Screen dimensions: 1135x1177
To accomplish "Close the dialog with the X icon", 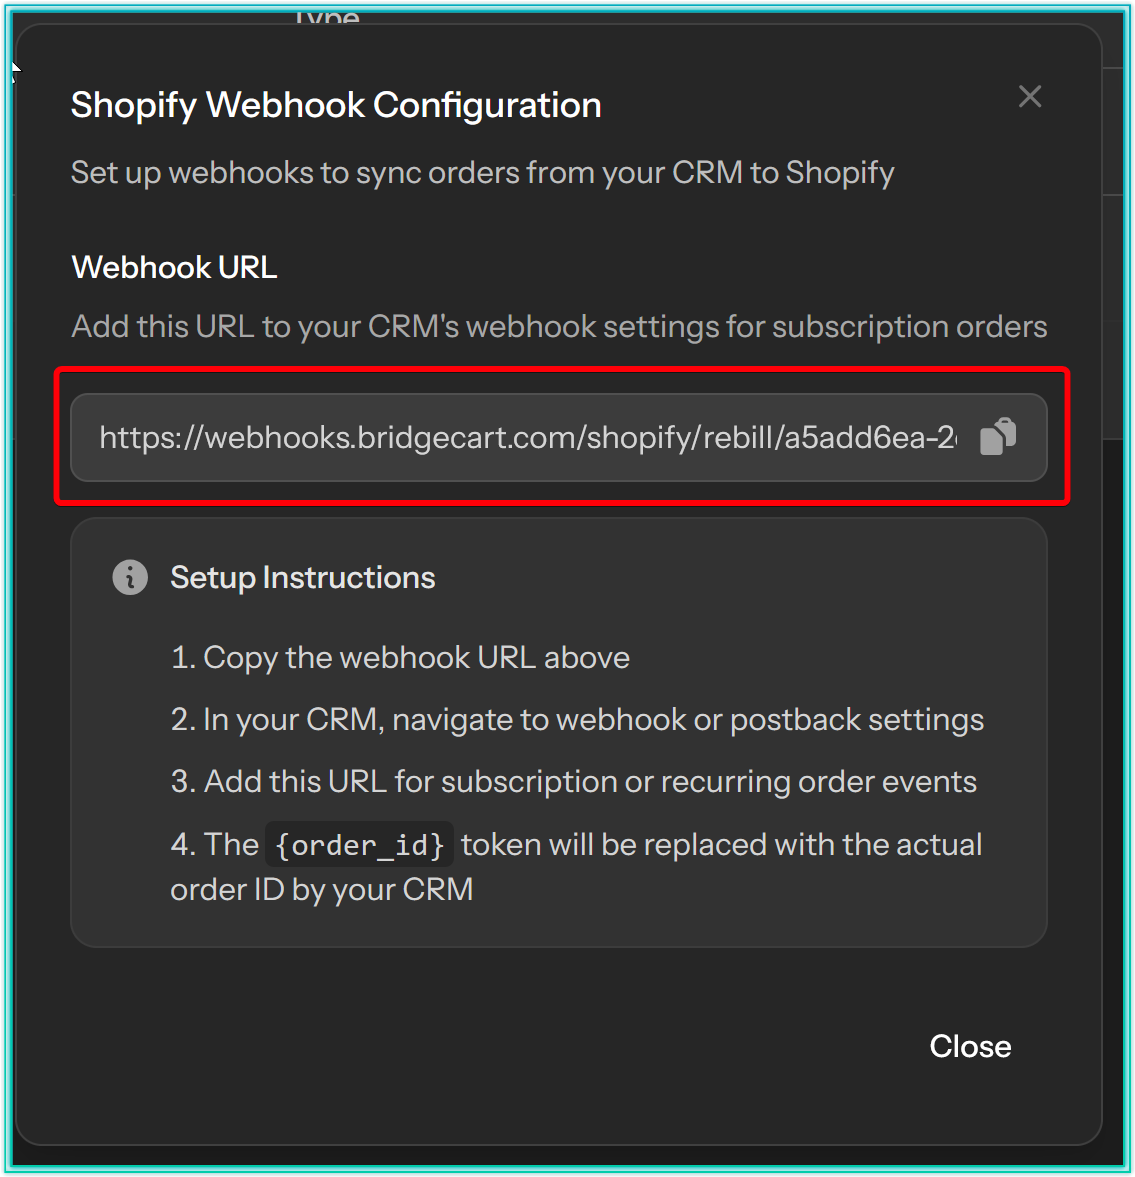I will pyautogui.click(x=1030, y=96).
